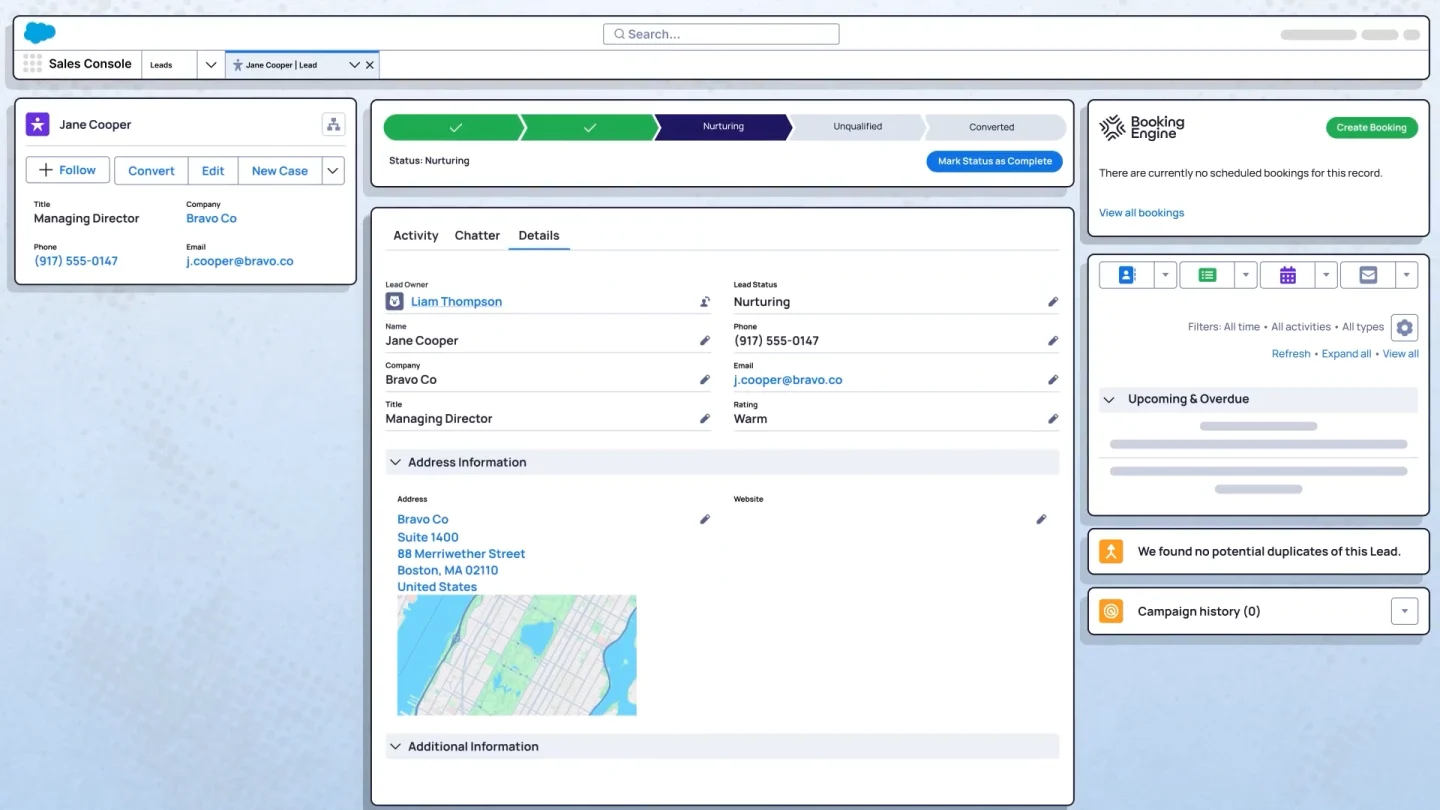
Task: Select the Nurturing path stage
Action: [x=723, y=127]
